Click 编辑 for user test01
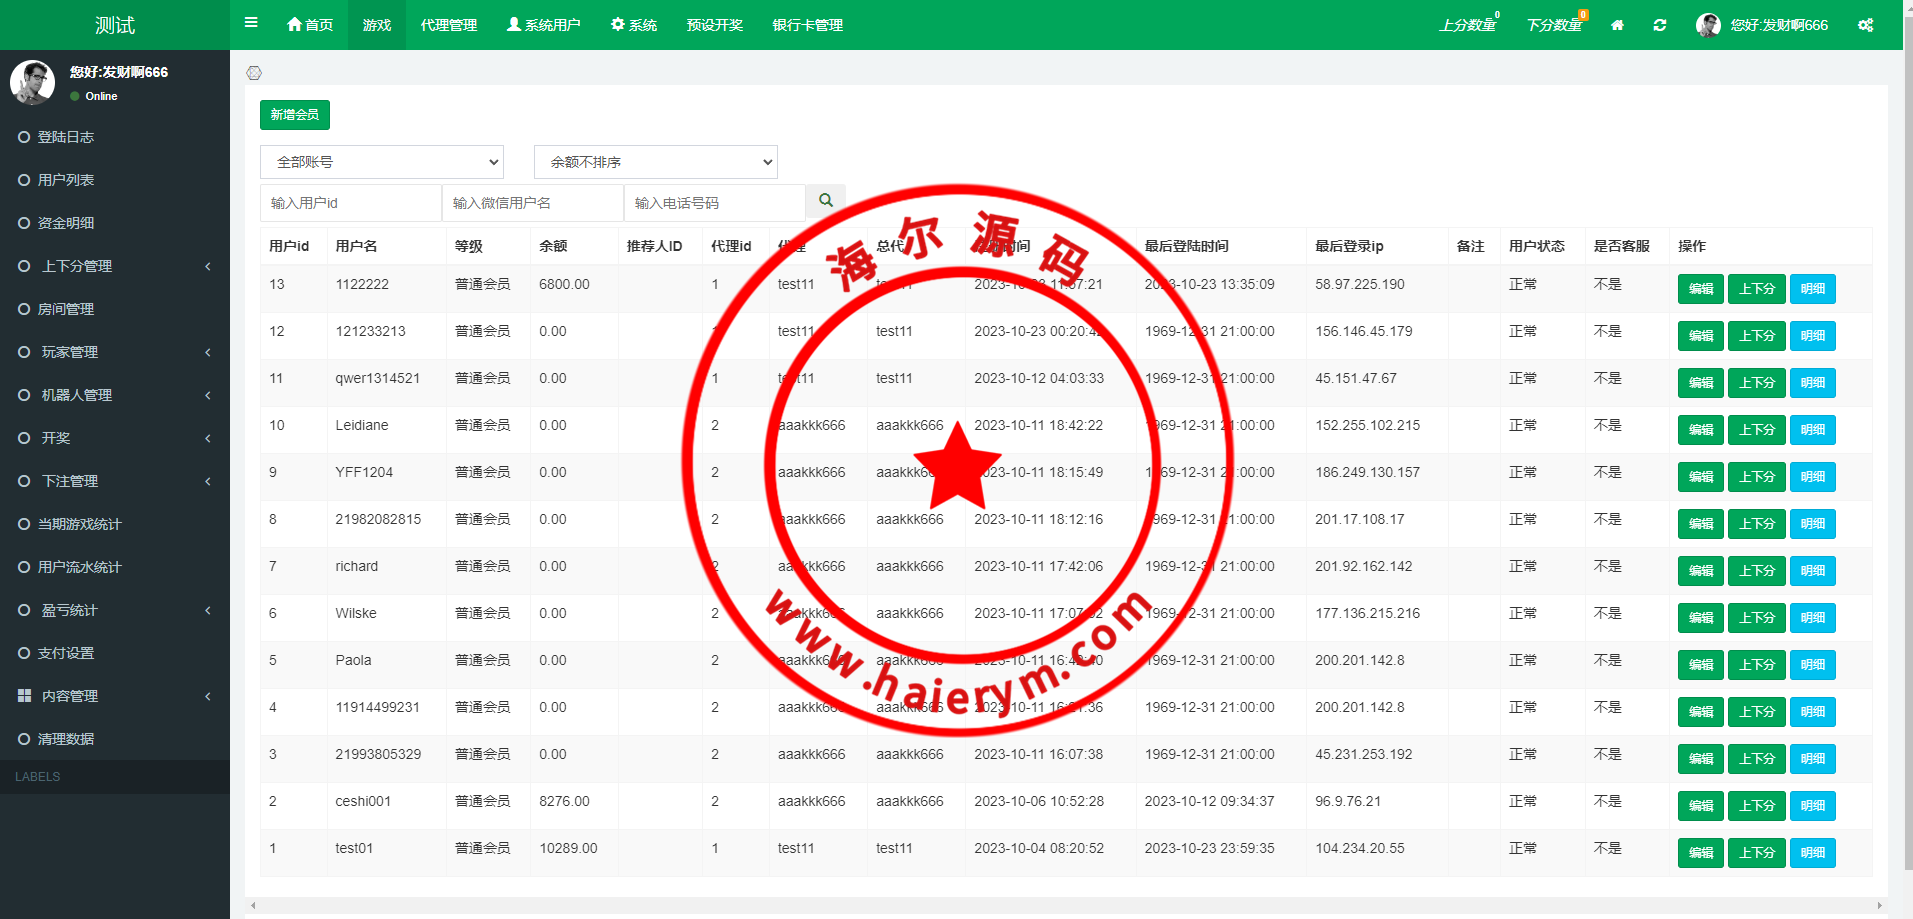 click(x=1700, y=853)
